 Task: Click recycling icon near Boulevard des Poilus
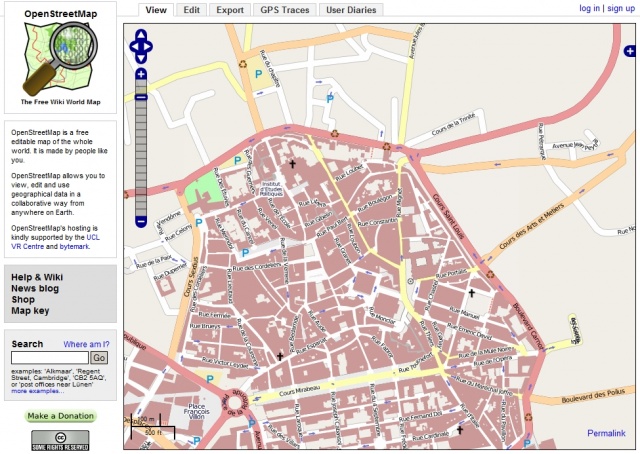[529, 417]
